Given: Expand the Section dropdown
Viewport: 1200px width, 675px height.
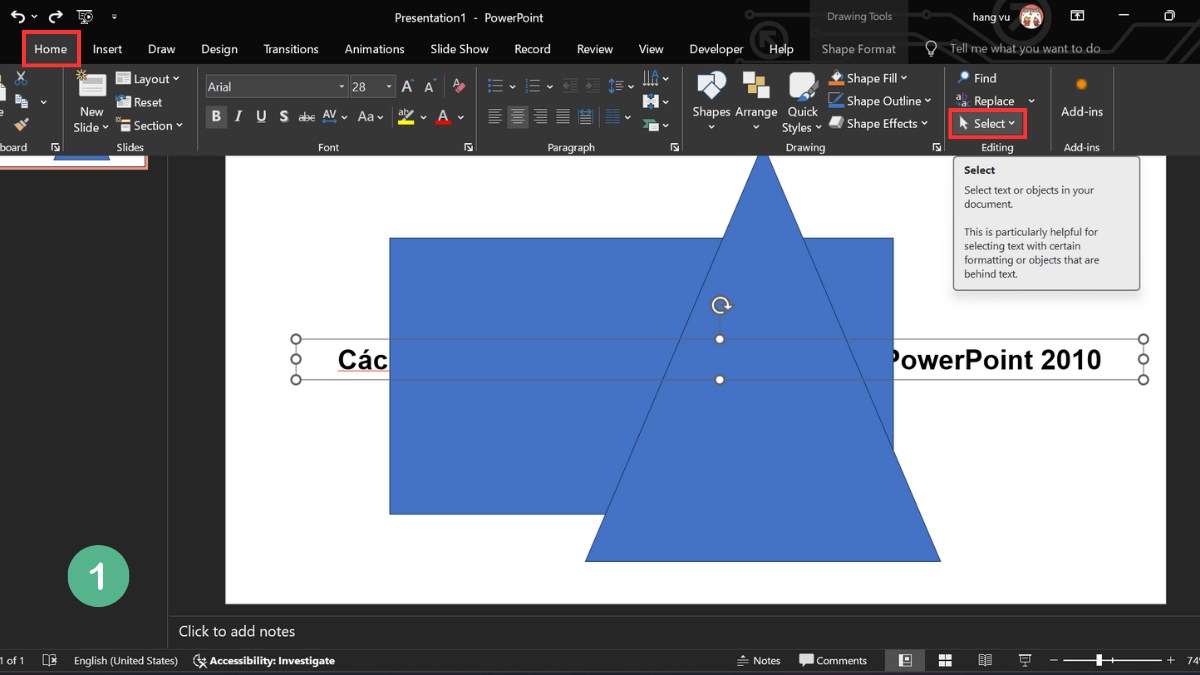Looking at the screenshot, I should (x=150, y=126).
